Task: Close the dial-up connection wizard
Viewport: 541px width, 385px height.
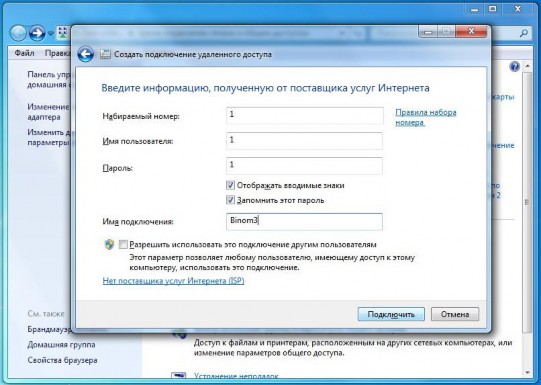Action: tap(471, 31)
